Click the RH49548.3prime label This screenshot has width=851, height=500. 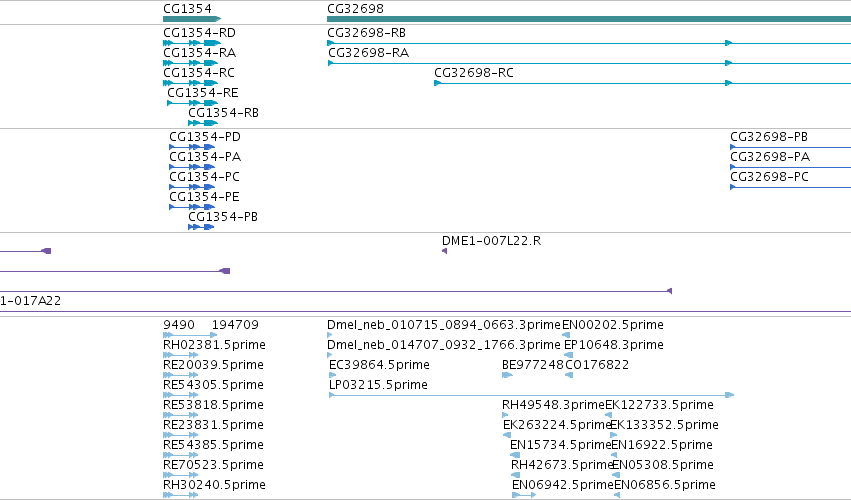pos(553,406)
